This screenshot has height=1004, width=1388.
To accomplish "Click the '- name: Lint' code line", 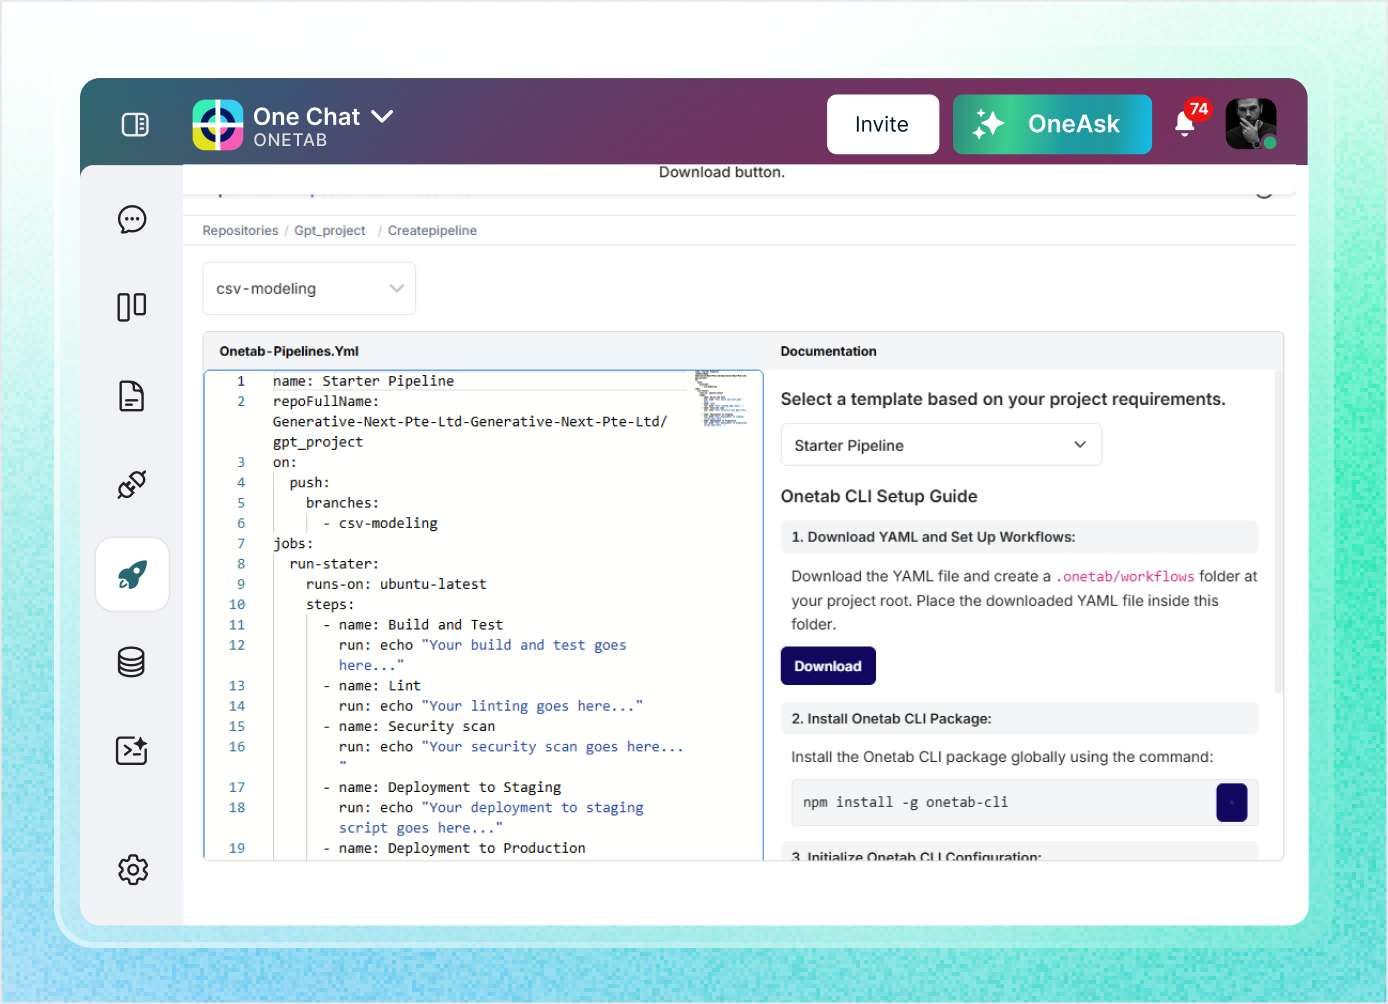I will tap(372, 686).
